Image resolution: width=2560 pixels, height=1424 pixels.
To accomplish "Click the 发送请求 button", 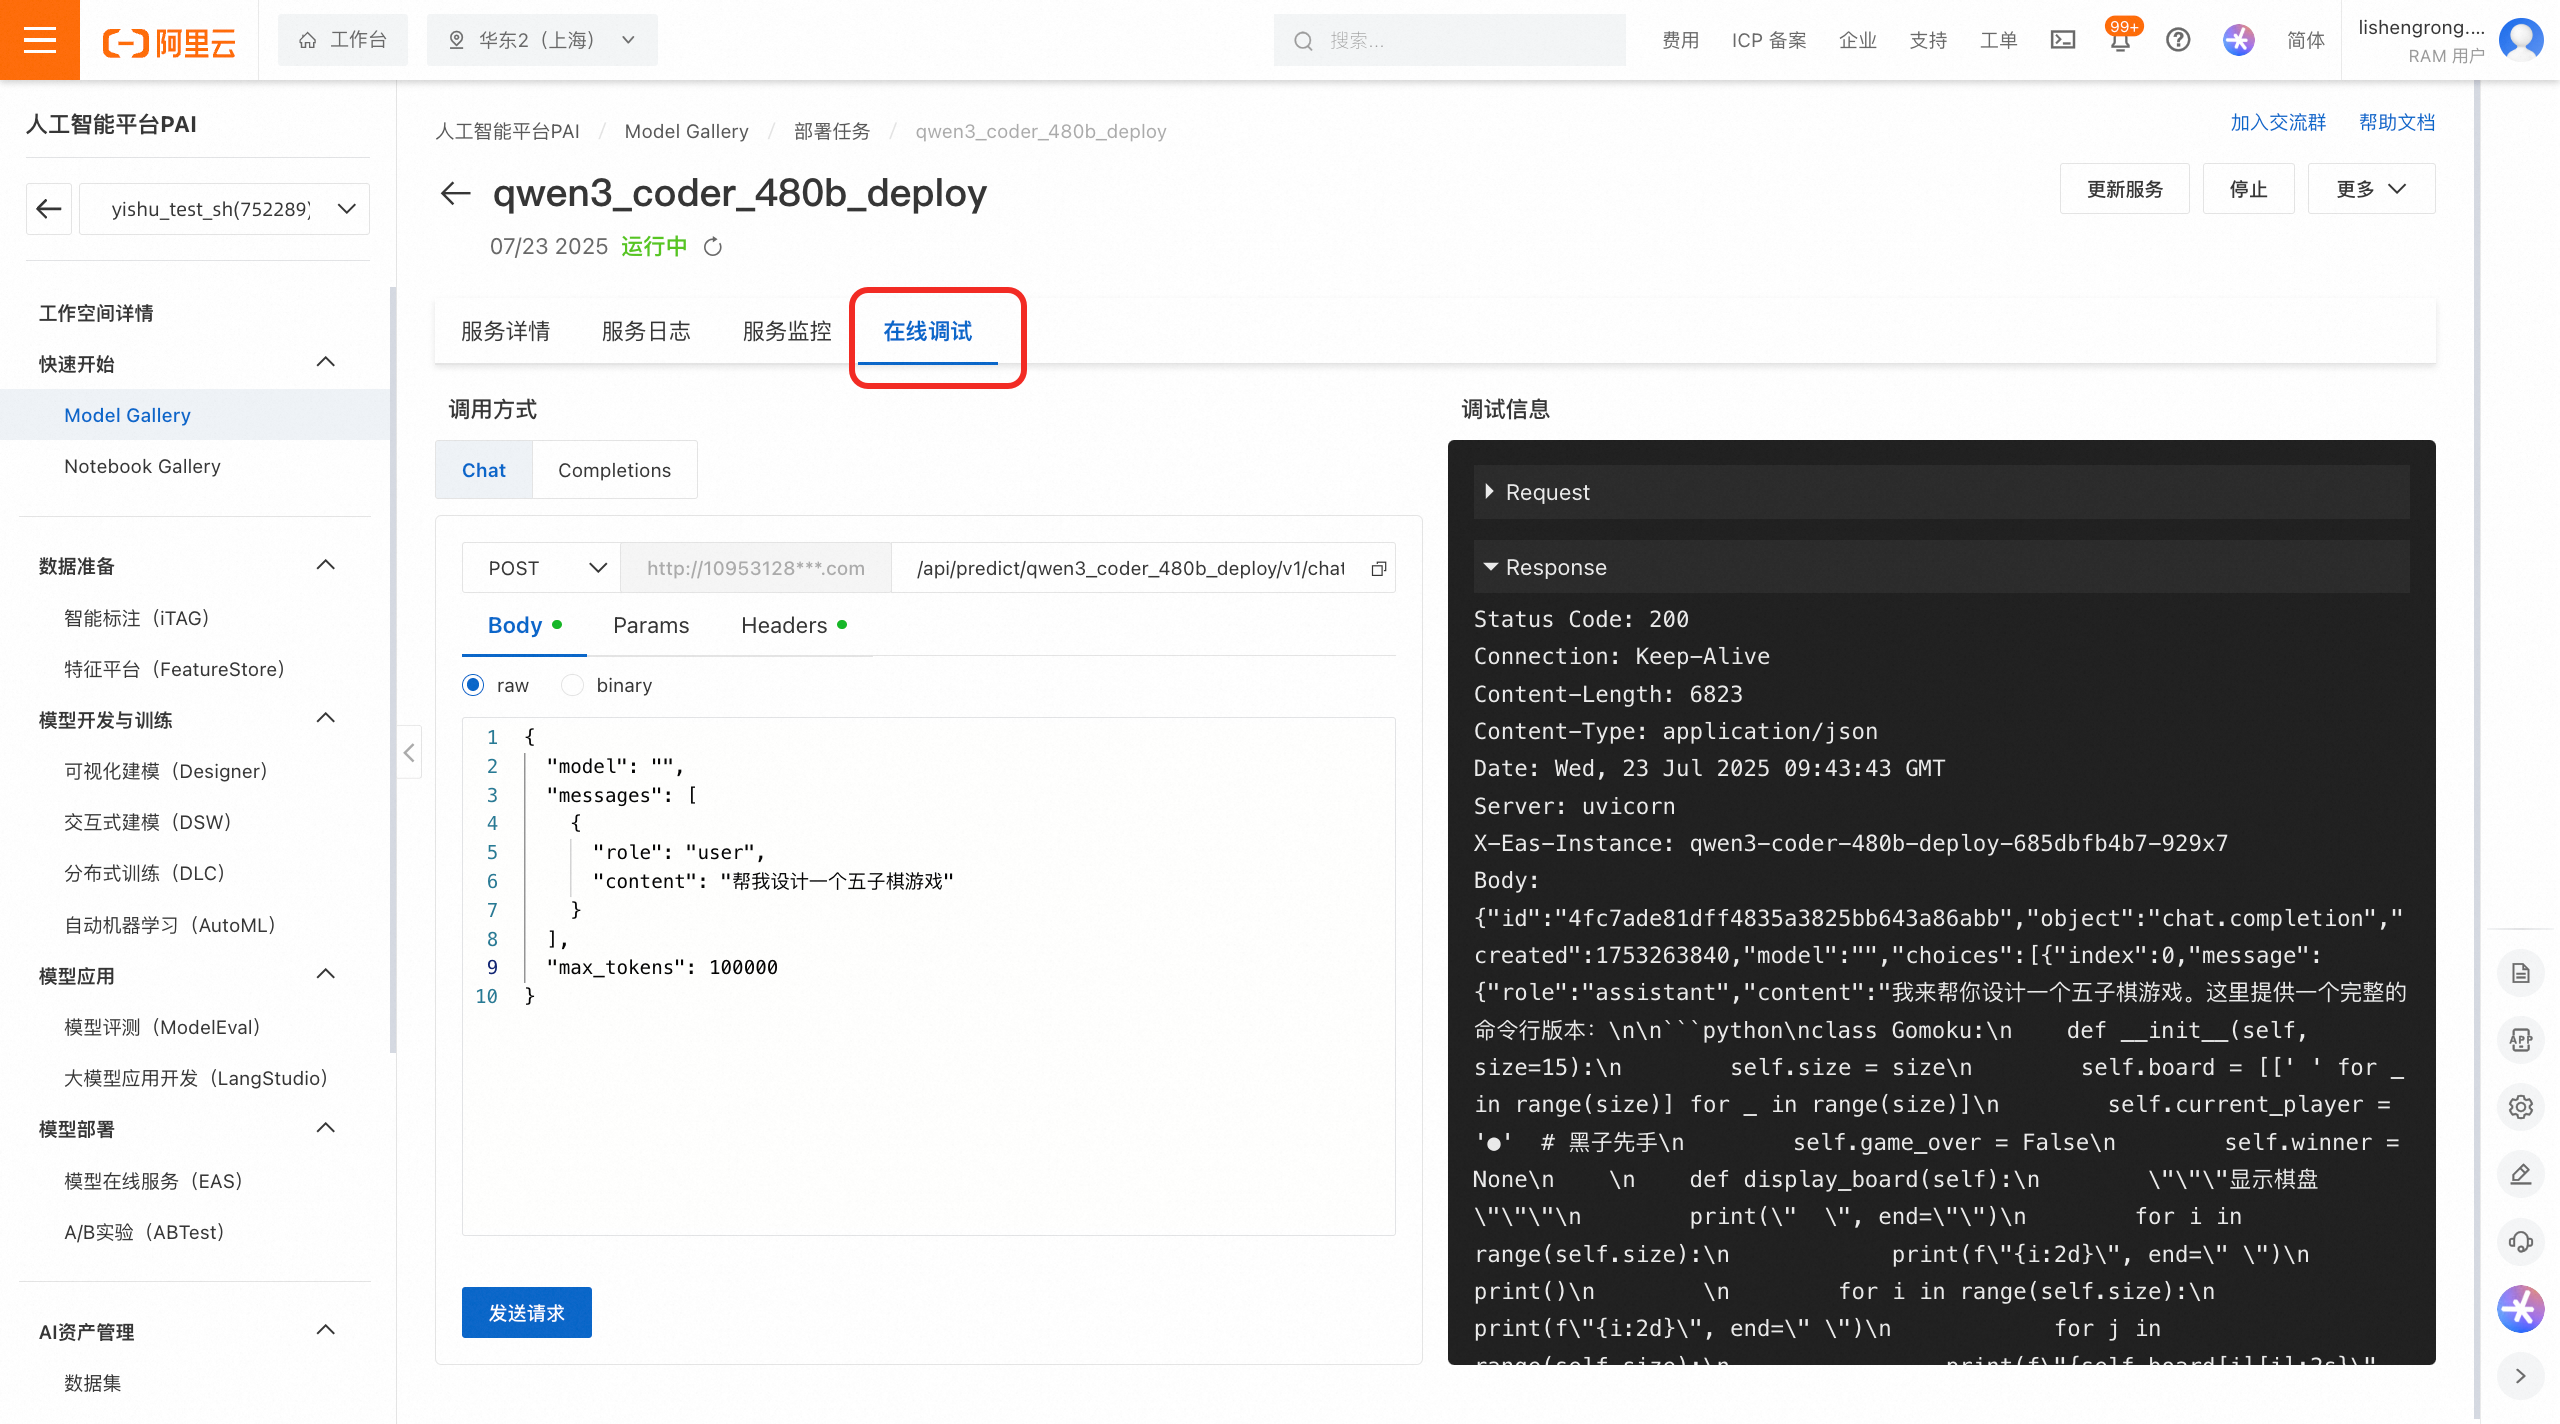I will pyautogui.click(x=526, y=1312).
